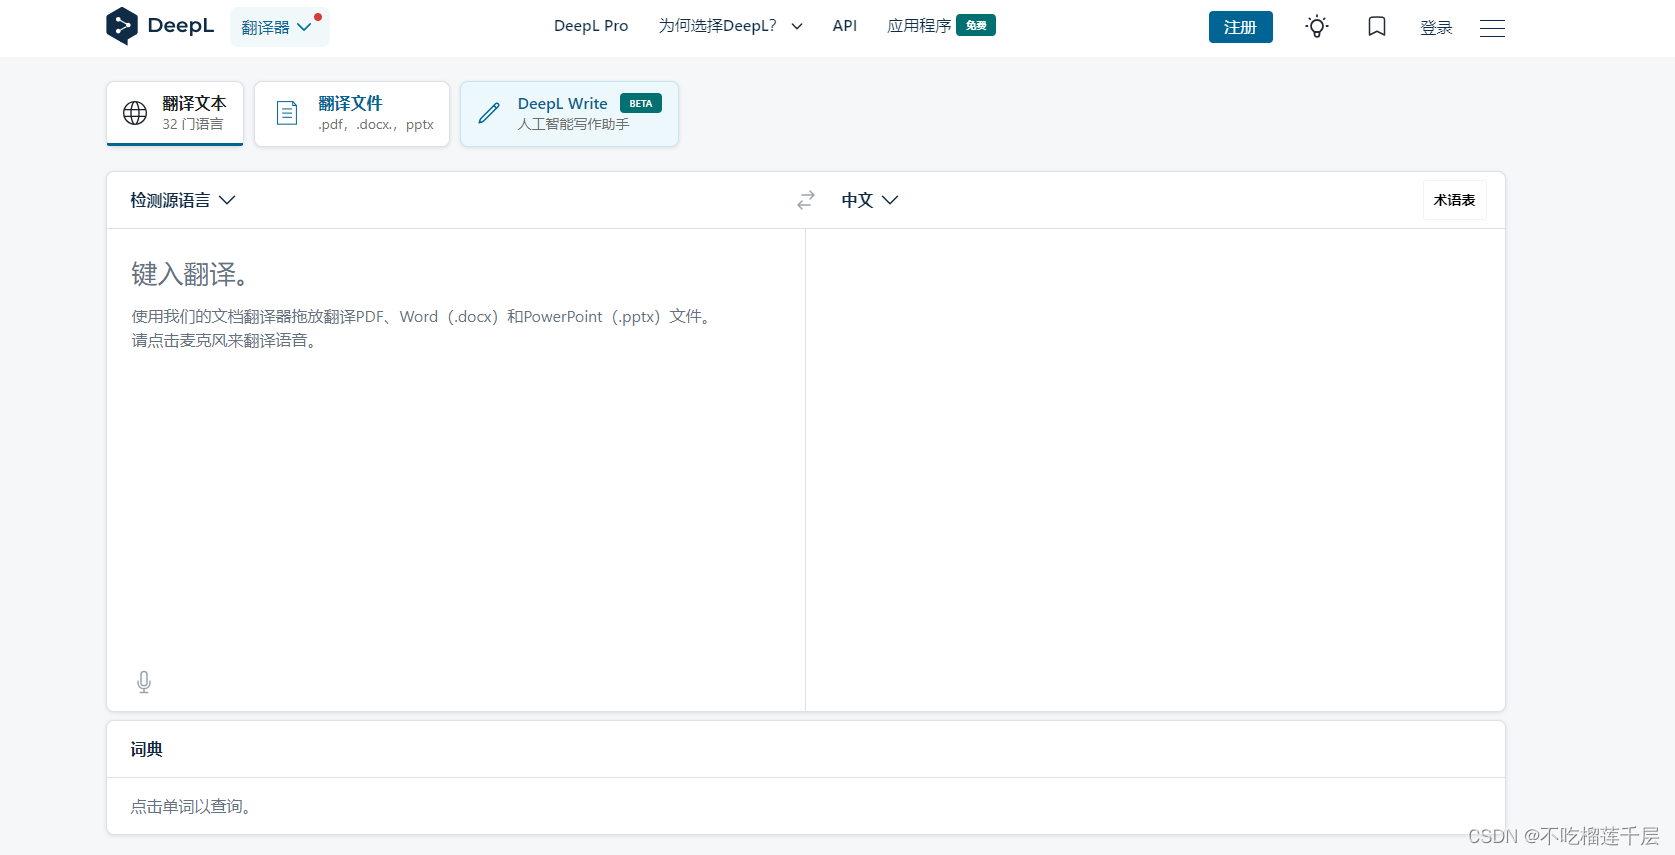
Task: Click the 词典 dictionary heading
Action: click(x=146, y=749)
